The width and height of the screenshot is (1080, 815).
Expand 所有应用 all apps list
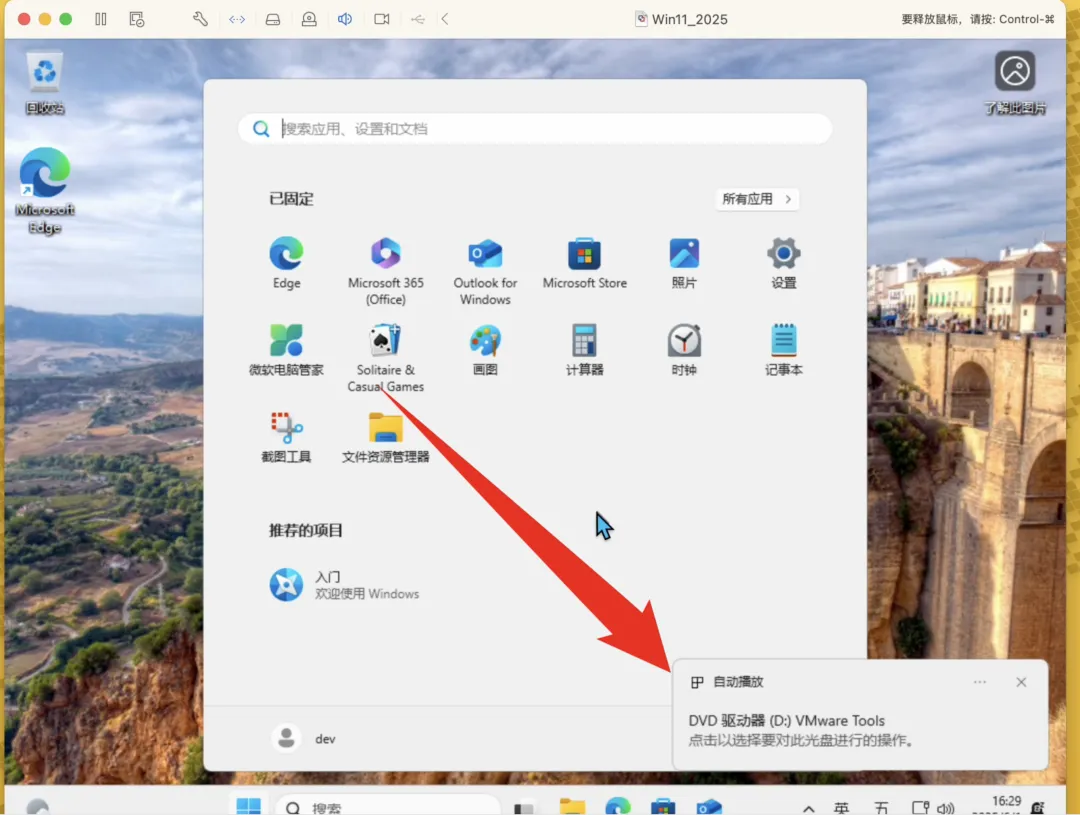pyautogui.click(x=756, y=199)
